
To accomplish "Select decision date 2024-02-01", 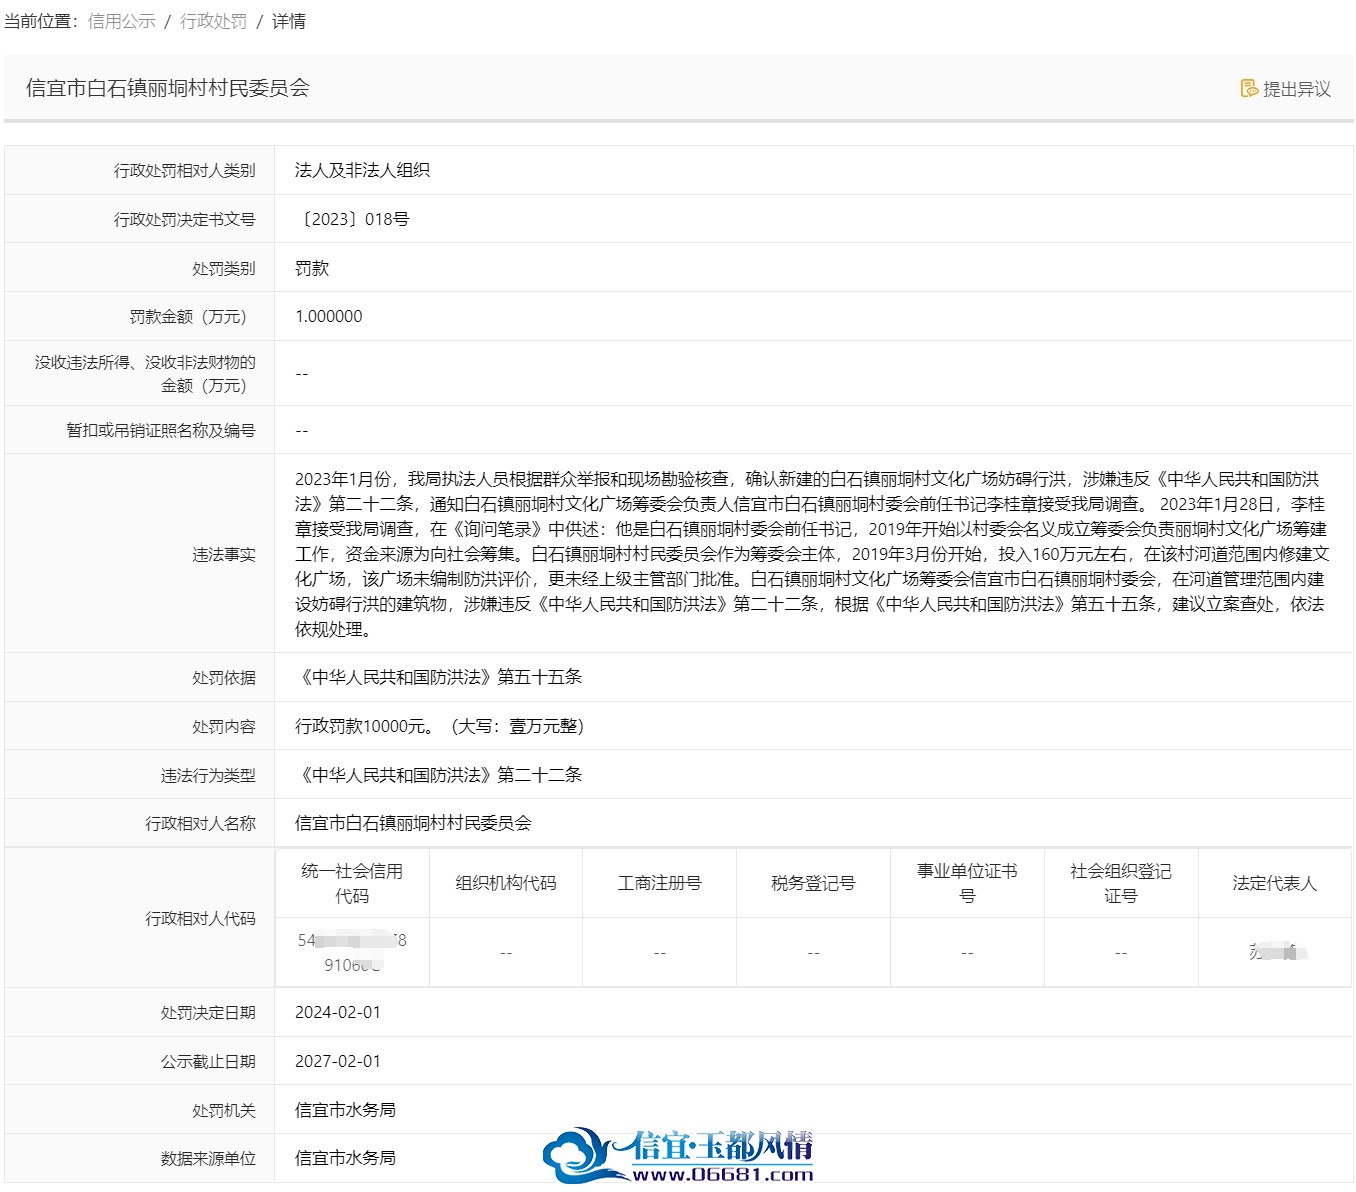I will click(338, 1012).
